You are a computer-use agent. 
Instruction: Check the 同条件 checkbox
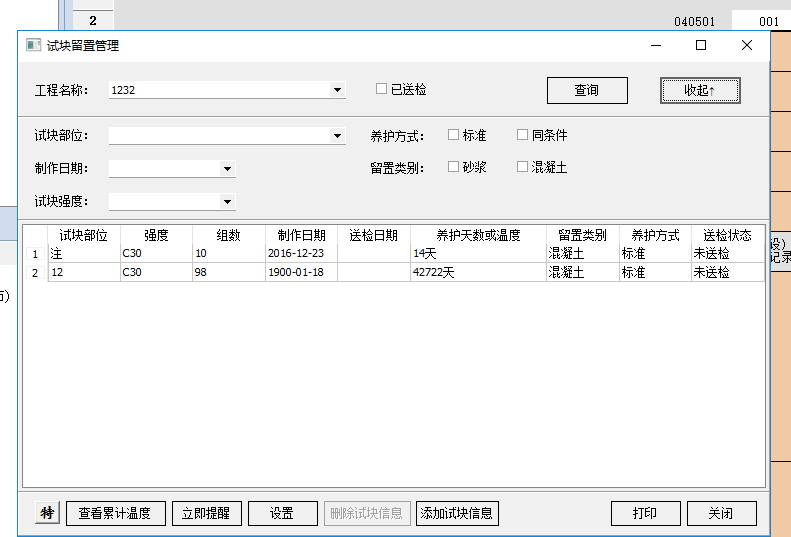click(x=522, y=135)
